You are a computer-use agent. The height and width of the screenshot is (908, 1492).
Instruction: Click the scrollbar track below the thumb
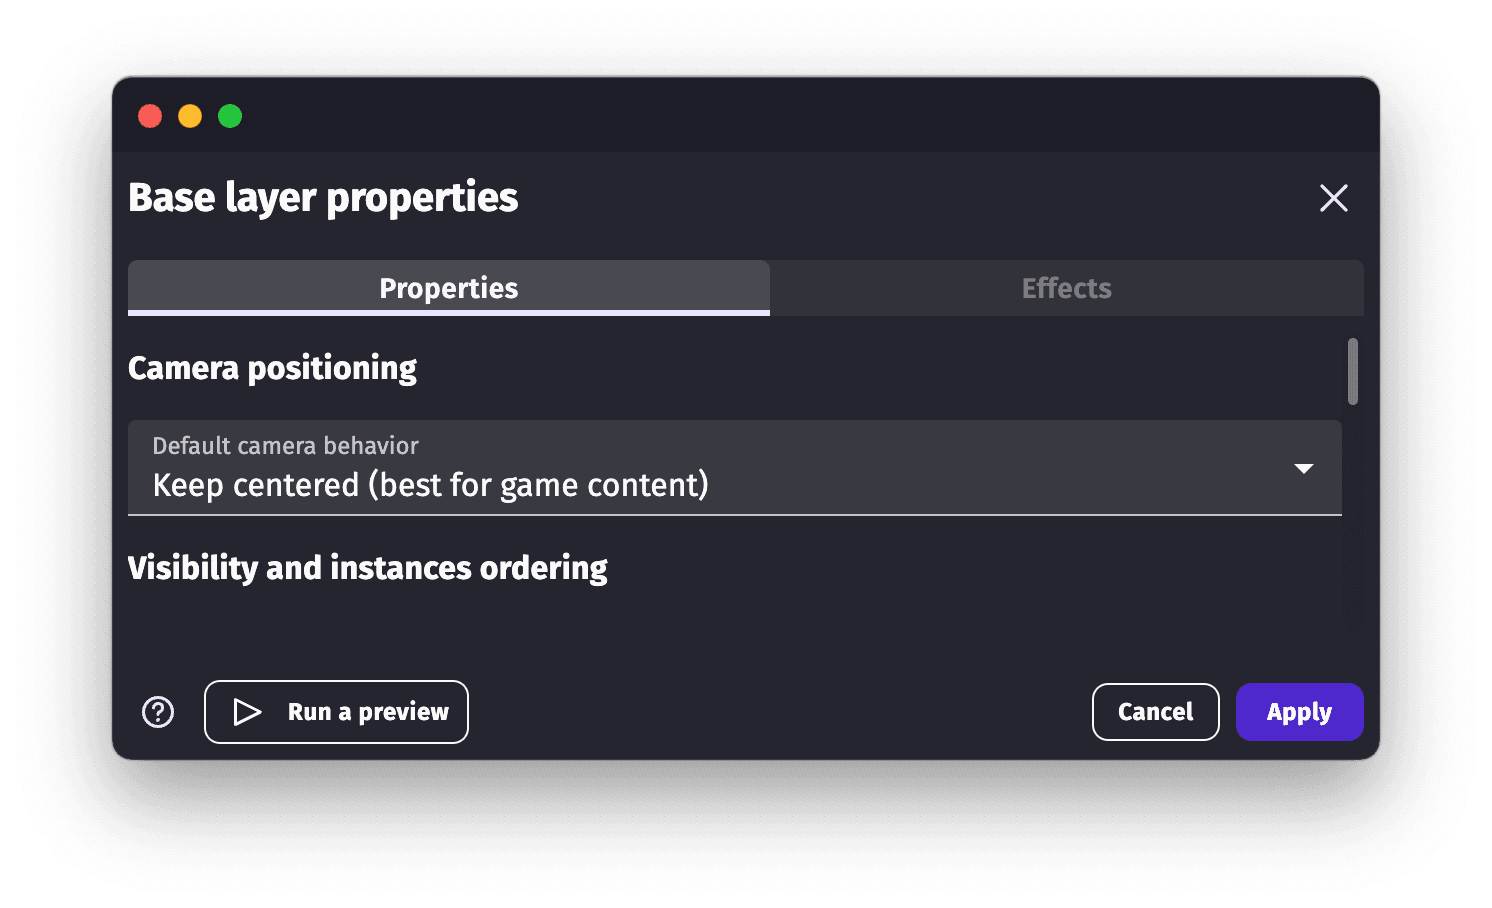1352,520
